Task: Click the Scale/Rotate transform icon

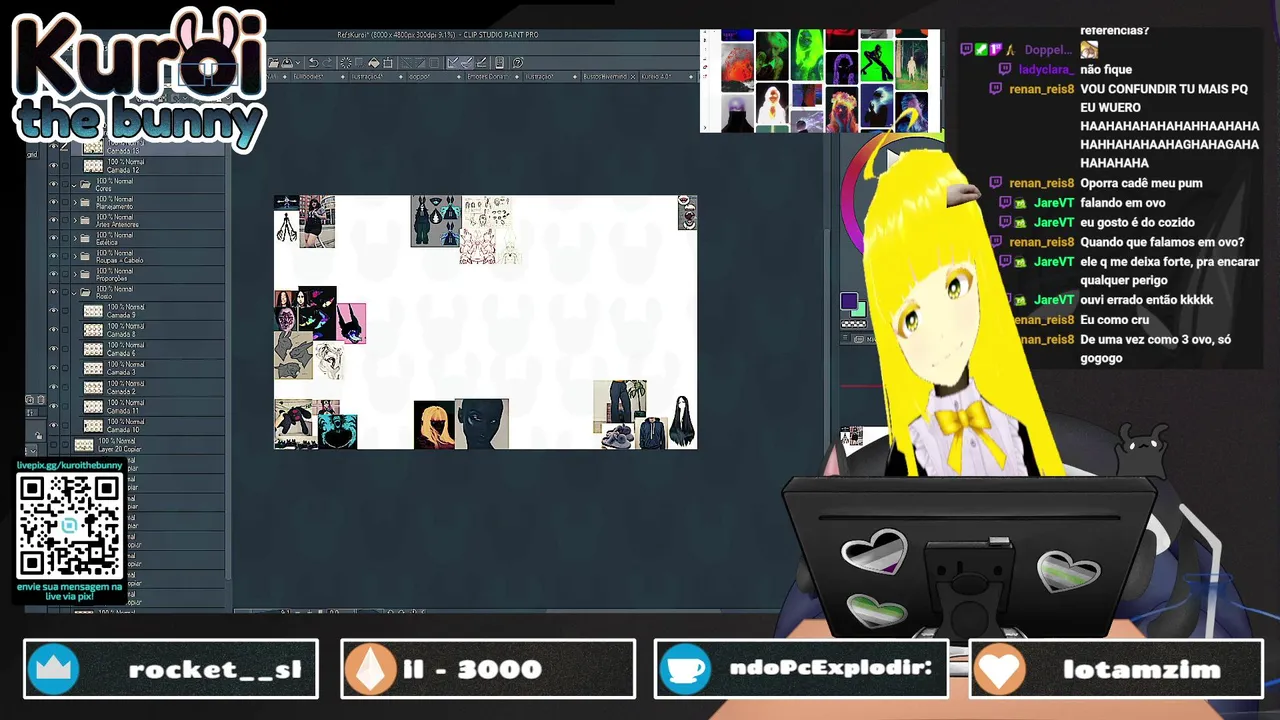Action: (388, 63)
